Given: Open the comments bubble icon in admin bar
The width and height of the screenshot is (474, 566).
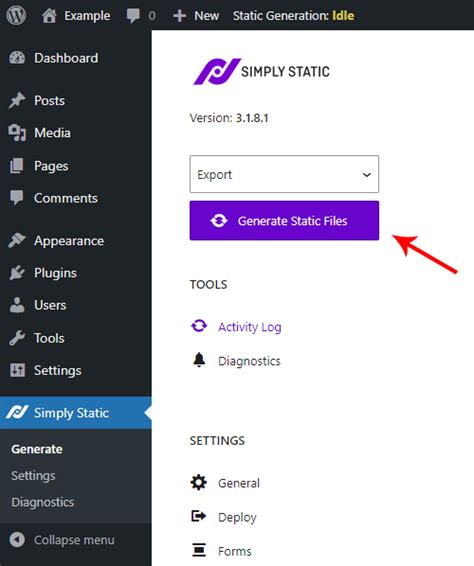Looking at the screenshot, I should (x=133, y=16).
